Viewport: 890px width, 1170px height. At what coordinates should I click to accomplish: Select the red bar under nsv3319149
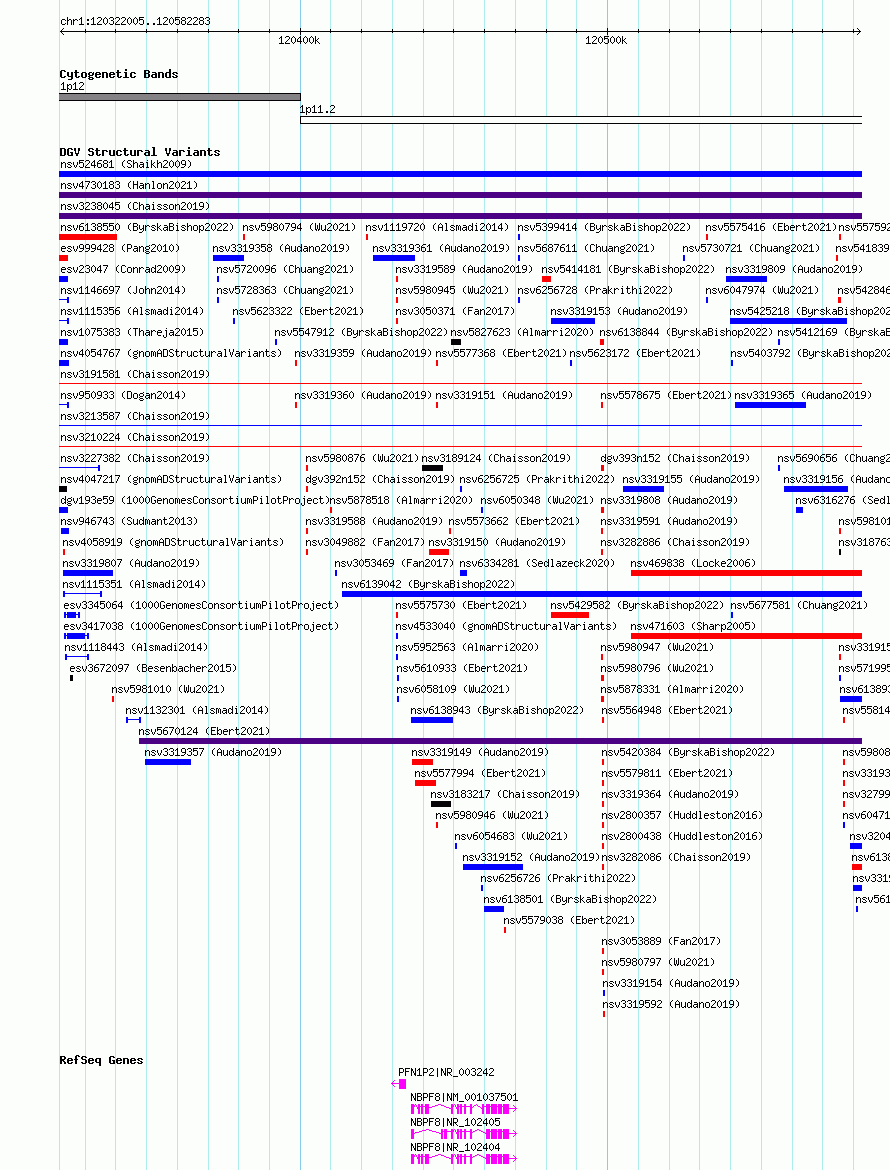click(422, 762)
